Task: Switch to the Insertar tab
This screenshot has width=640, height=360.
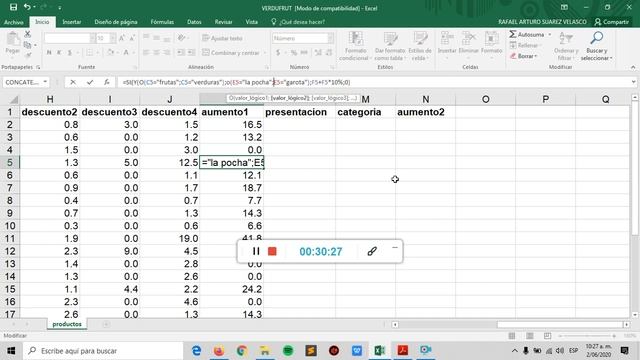Action: coord(71,22)
